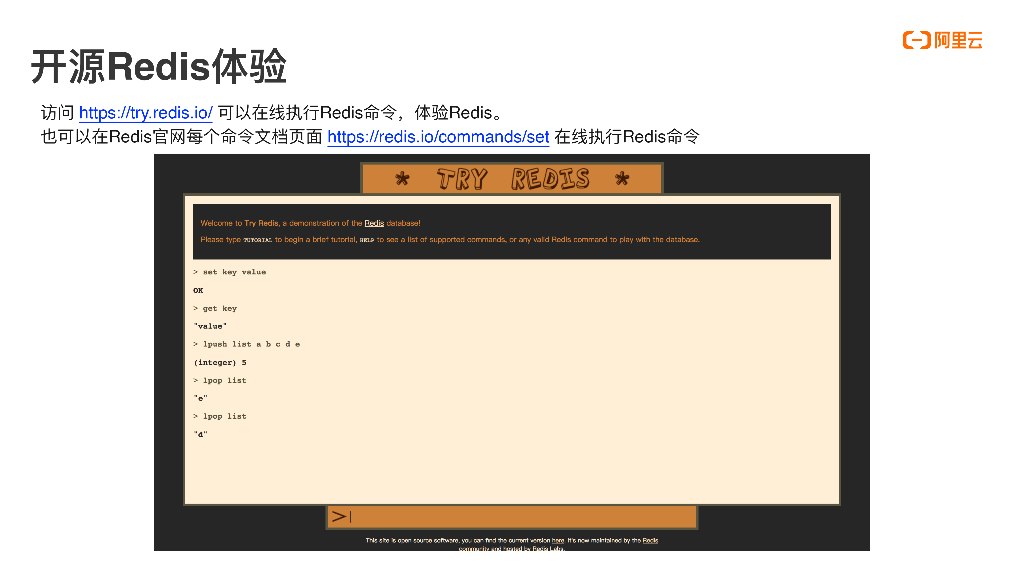Open the Redis link in welcome message

point(374,223)
